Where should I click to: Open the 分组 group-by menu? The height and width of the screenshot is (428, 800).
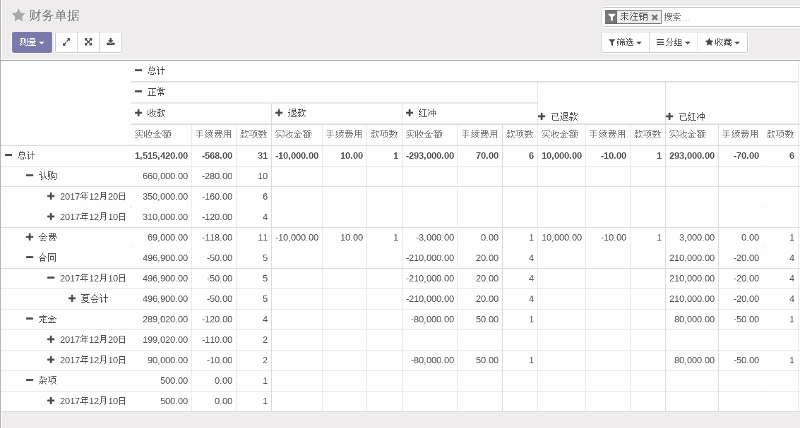[672, 43]
